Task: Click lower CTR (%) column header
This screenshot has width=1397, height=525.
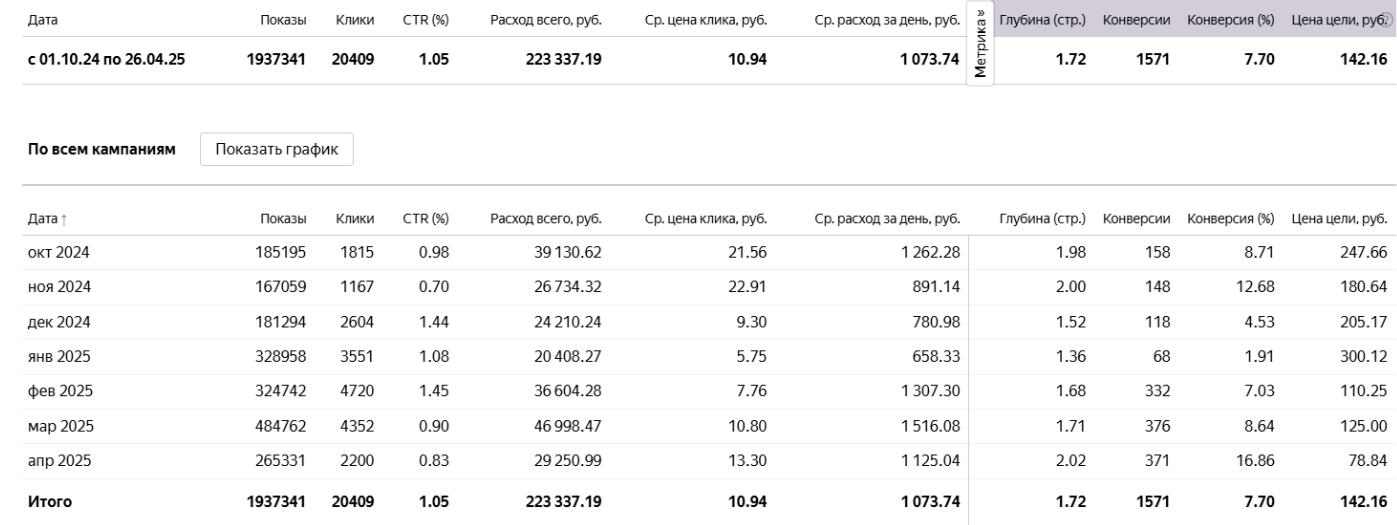Action: coord(427,218)
